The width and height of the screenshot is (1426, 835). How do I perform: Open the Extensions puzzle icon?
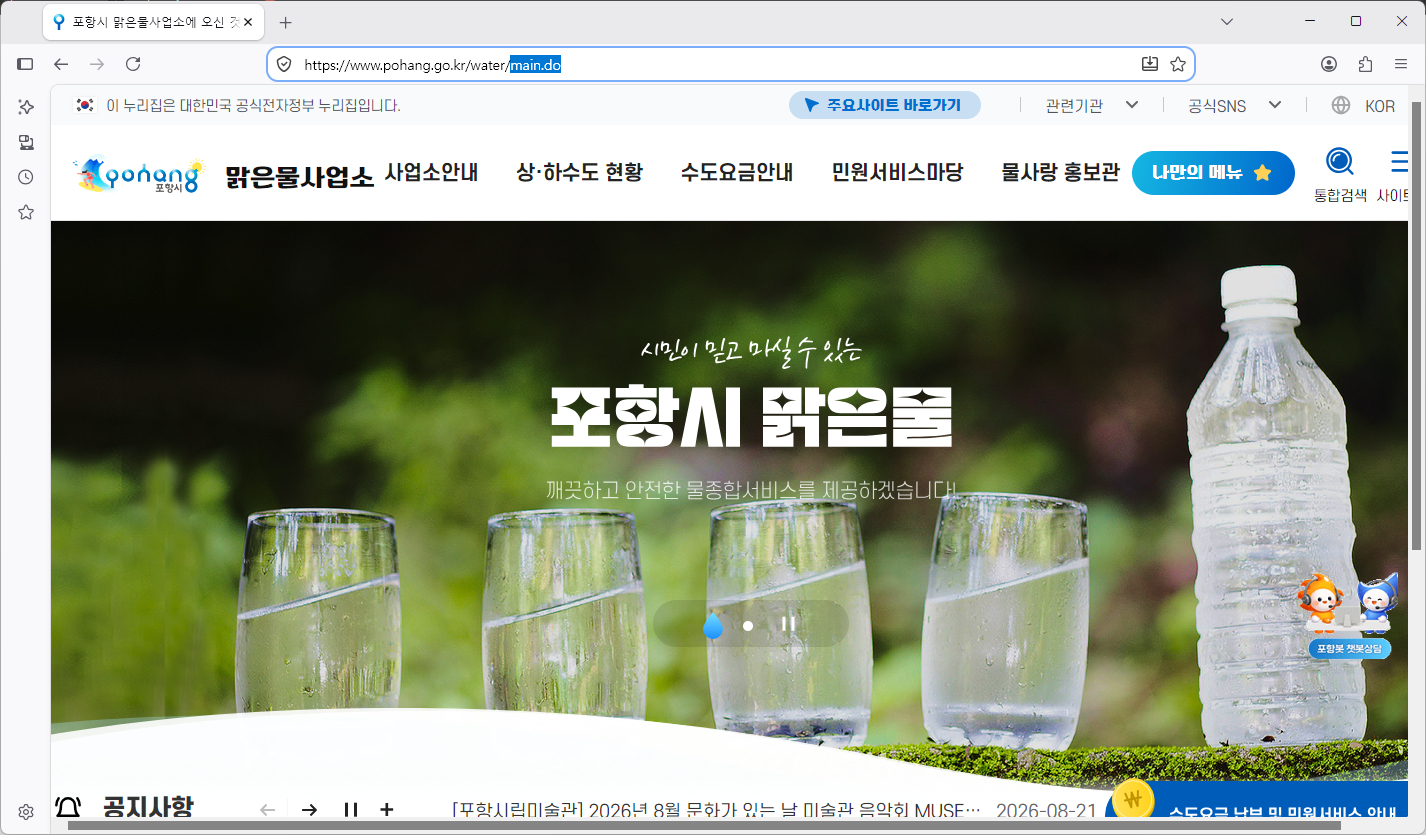tap(1365, 64)
